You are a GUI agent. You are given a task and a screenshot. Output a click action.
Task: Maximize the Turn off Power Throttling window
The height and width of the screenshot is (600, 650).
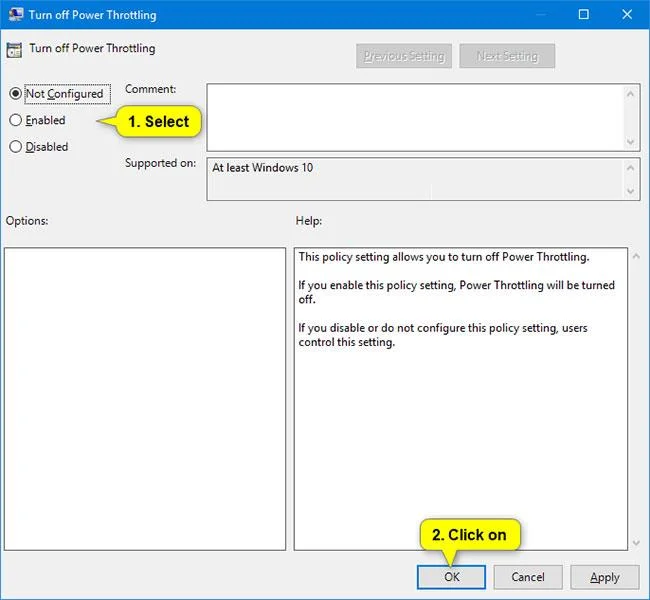click(x=583, y=15)
